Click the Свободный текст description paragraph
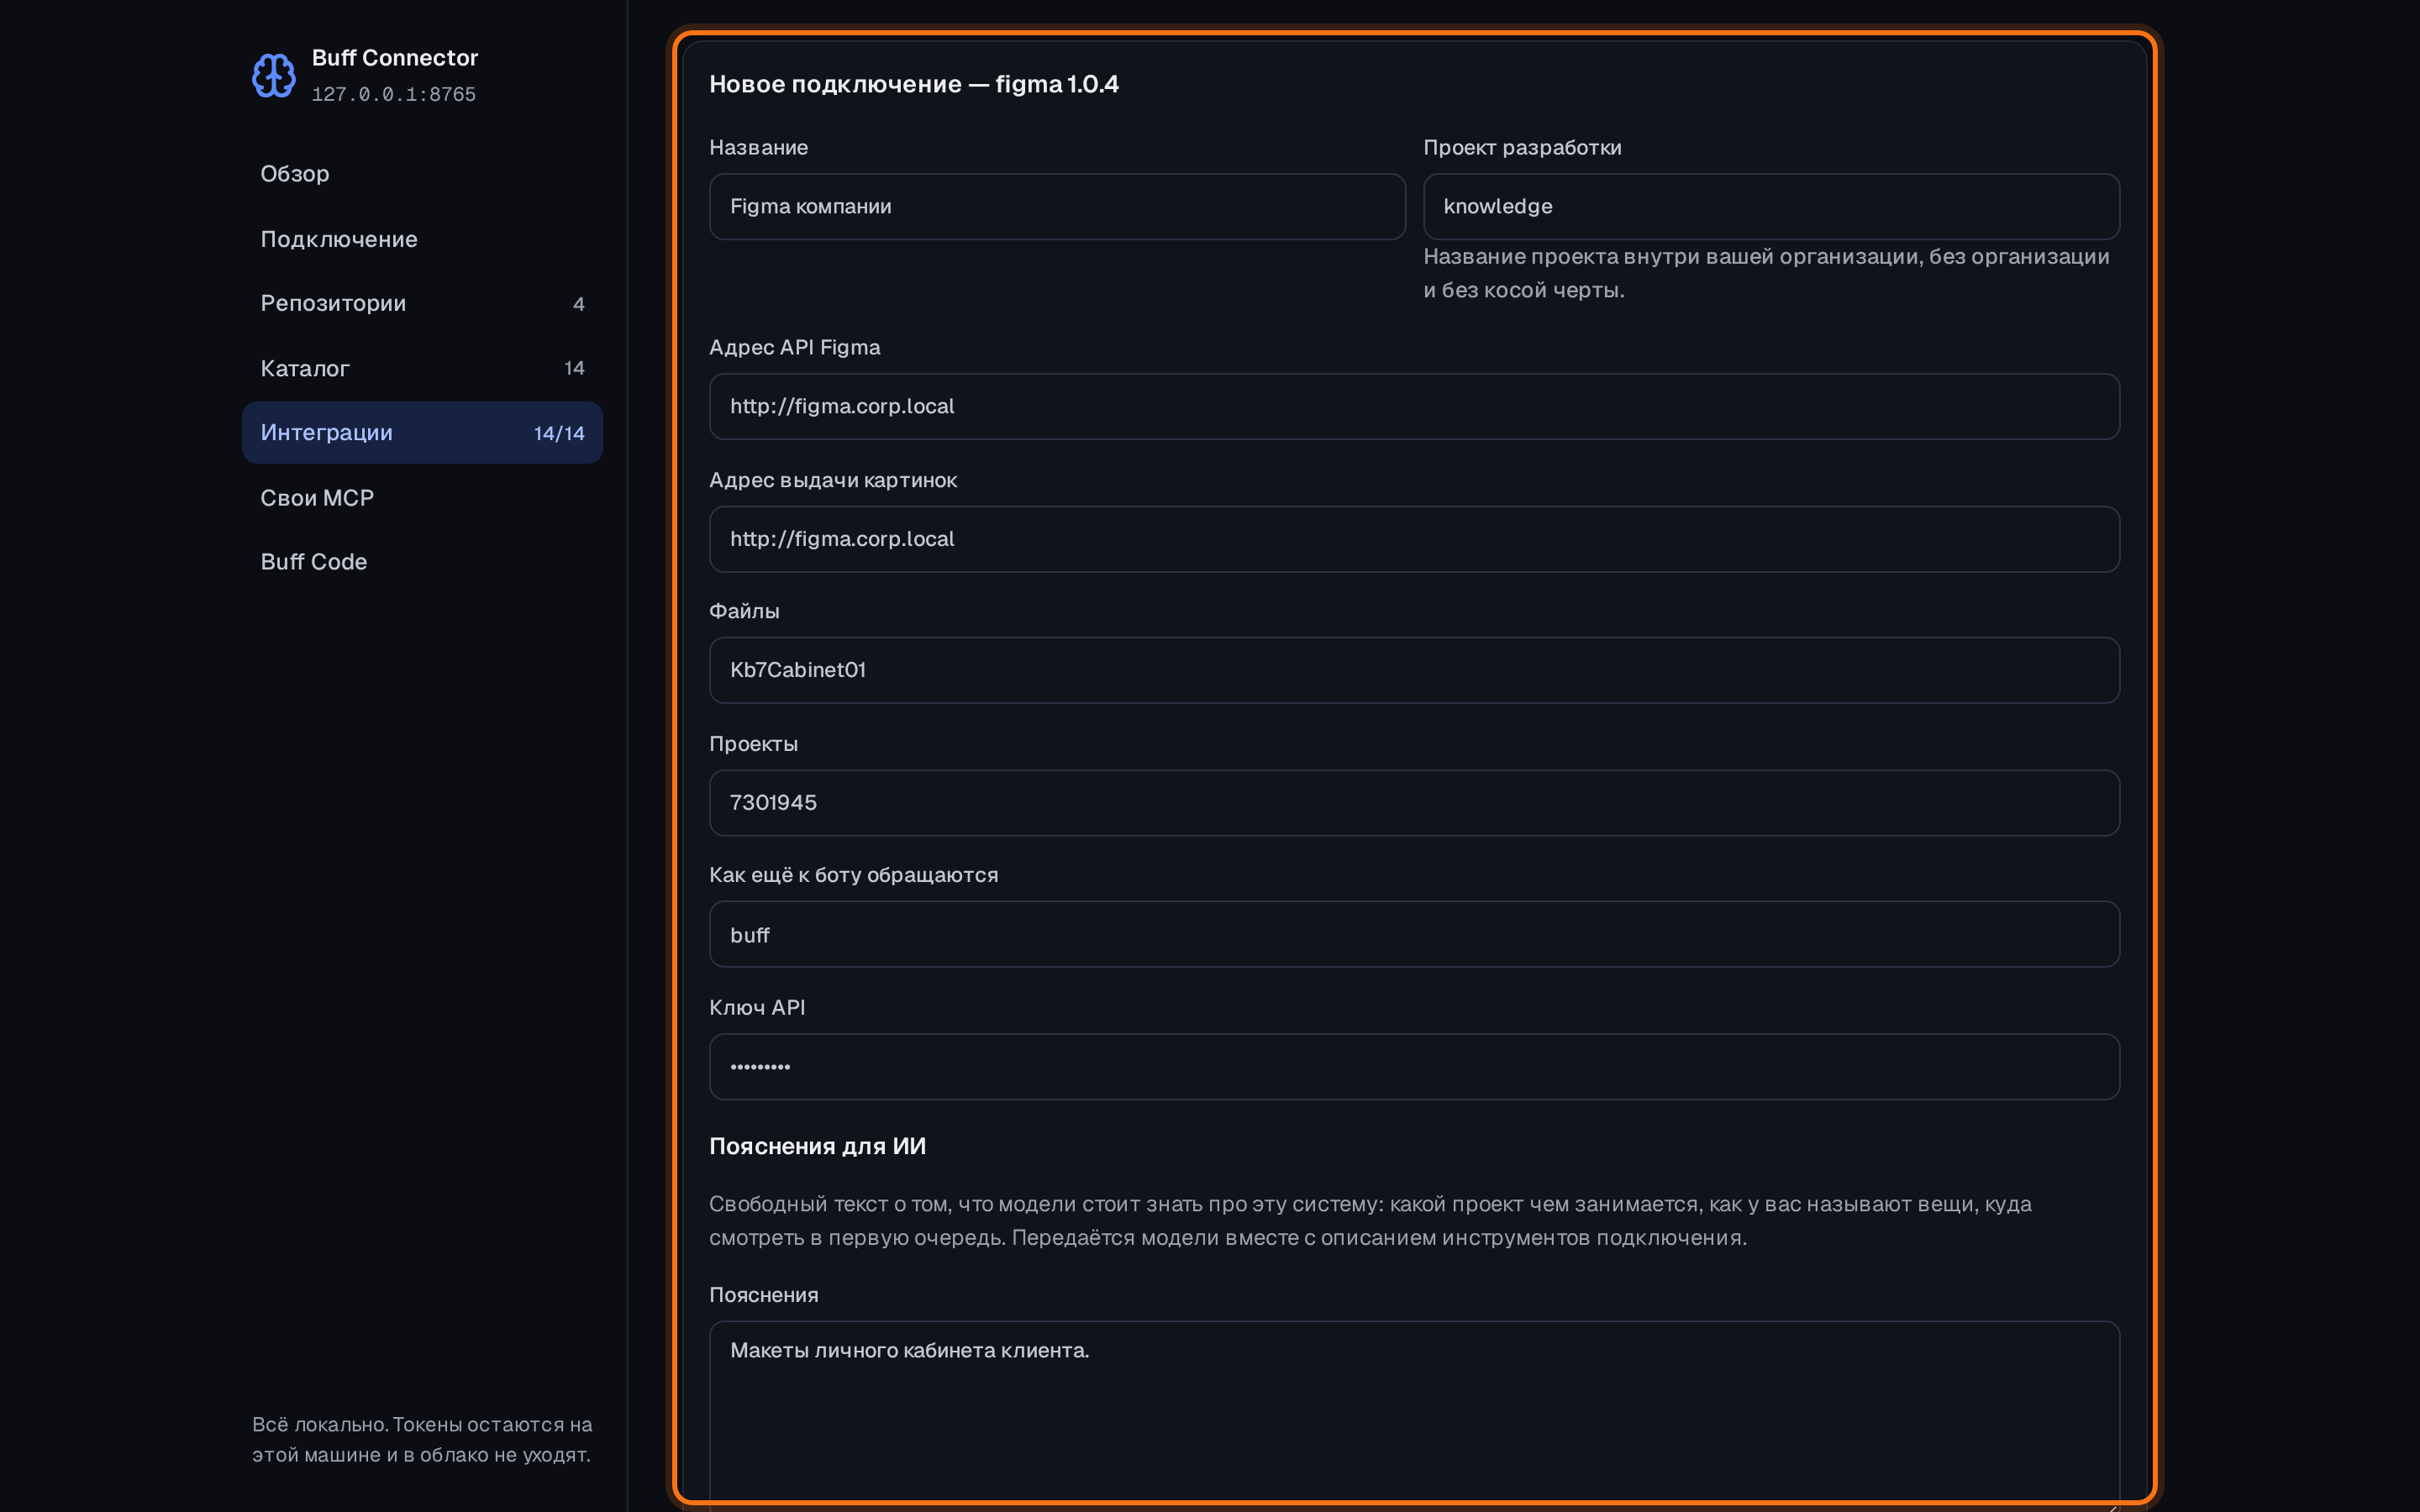 tap(1370, 1221)
